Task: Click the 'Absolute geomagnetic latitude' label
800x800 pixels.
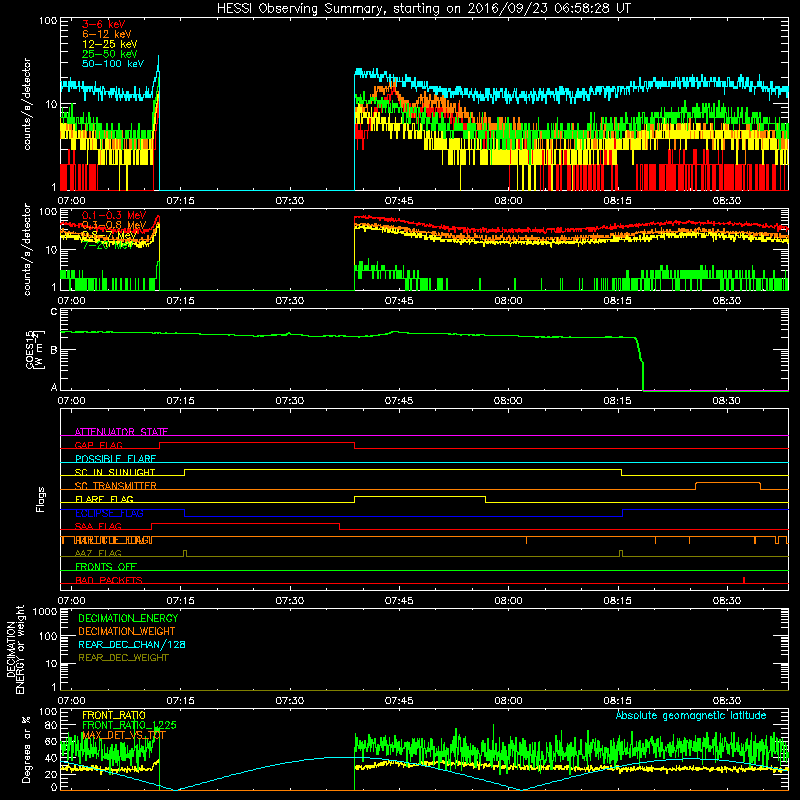Action: (691, 716)
